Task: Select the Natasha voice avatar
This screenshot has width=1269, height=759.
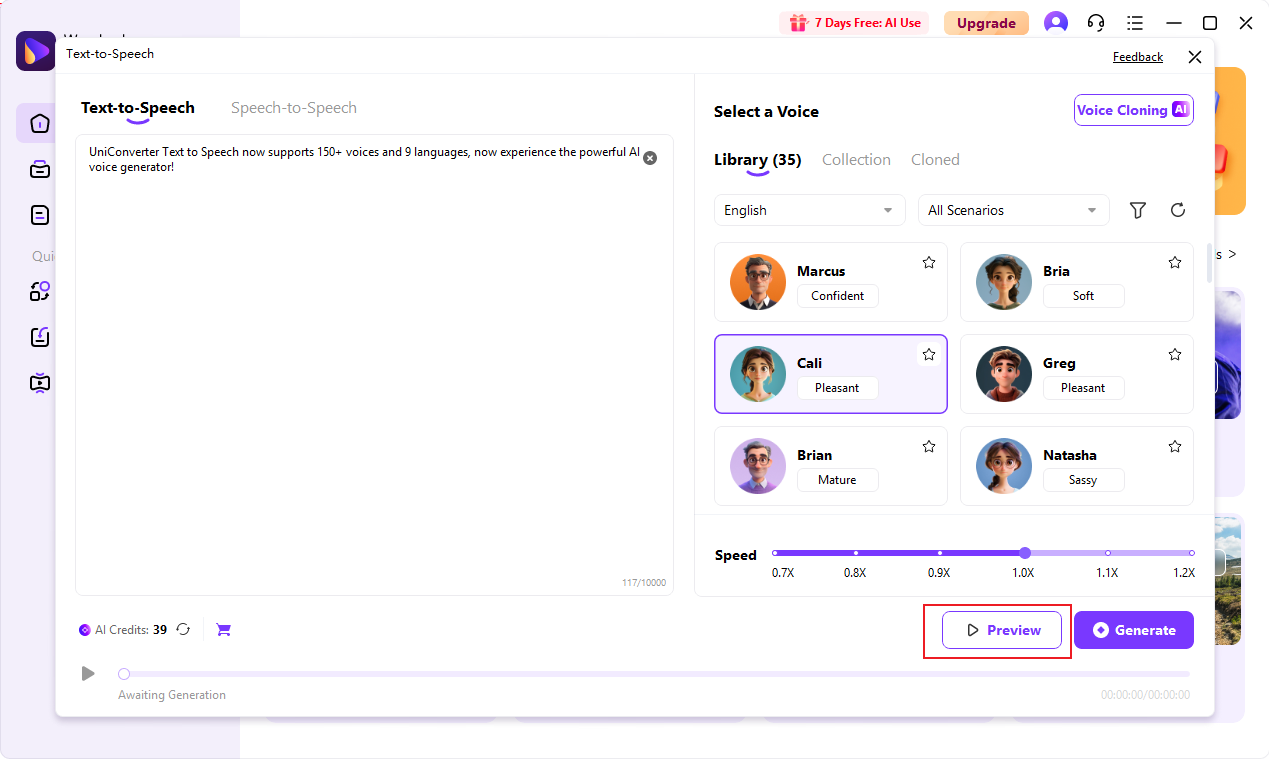Action: coord(1004,466)
